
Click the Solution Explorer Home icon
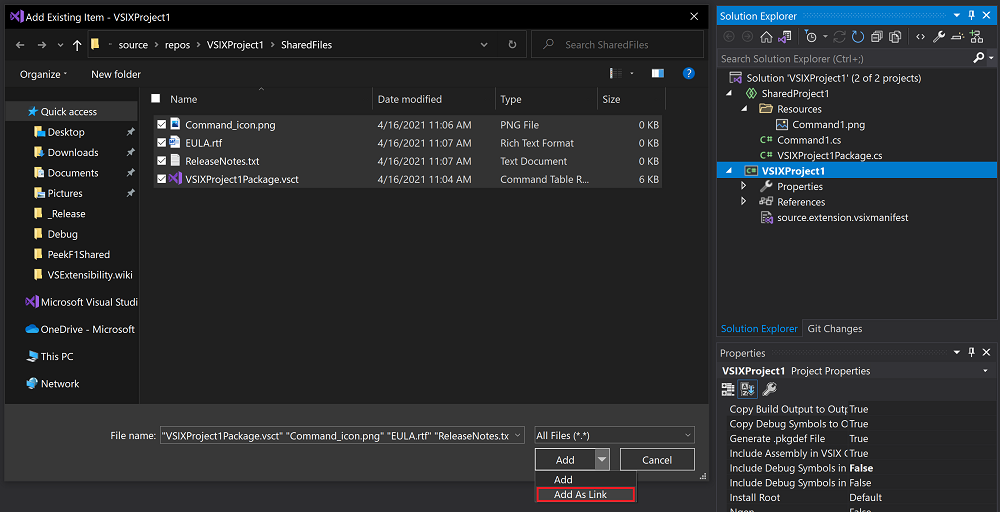766,37
